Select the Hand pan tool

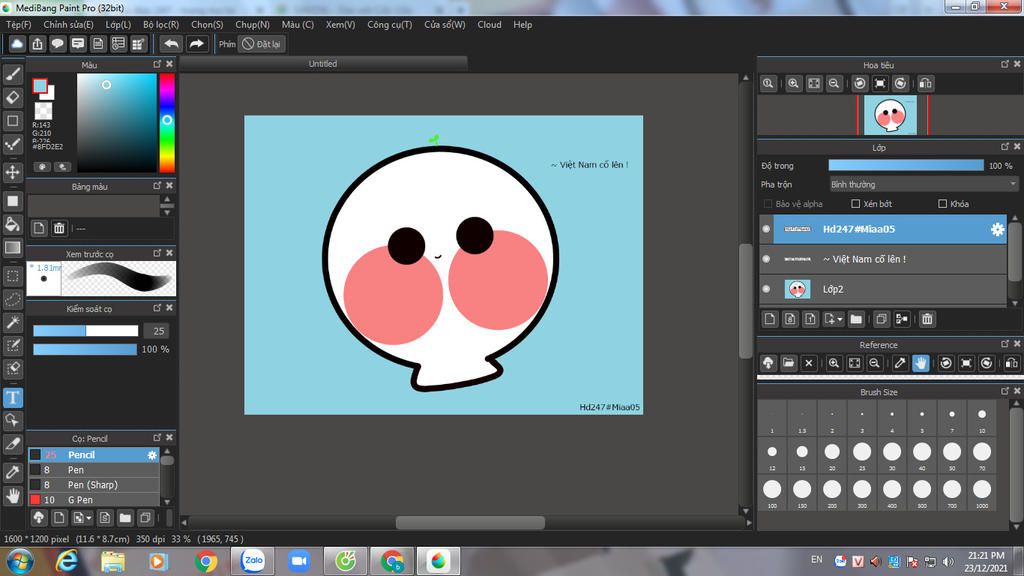(13, 495)
